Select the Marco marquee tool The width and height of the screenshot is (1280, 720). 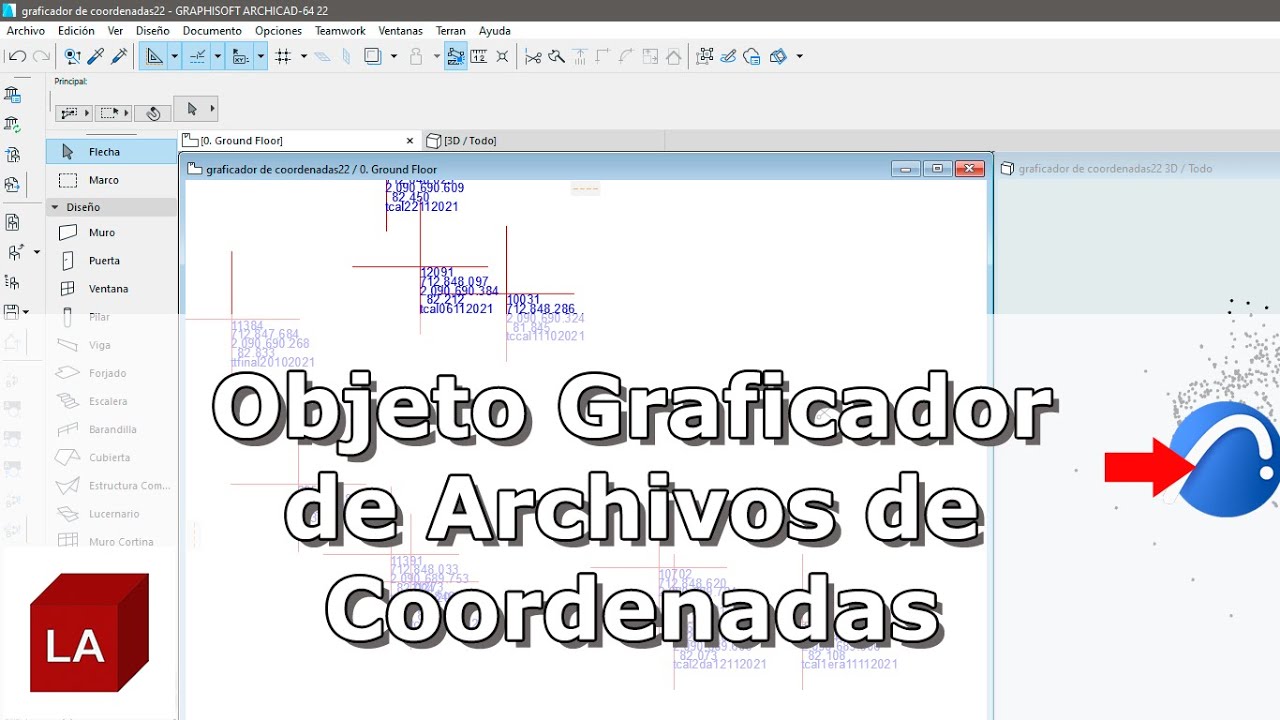point(112,180)
